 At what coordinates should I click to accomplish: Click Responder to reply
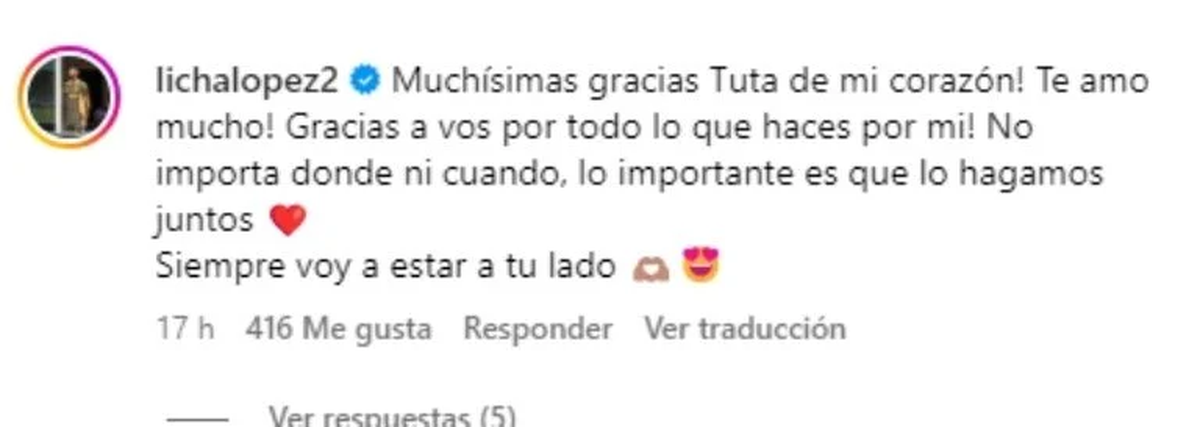538,328
